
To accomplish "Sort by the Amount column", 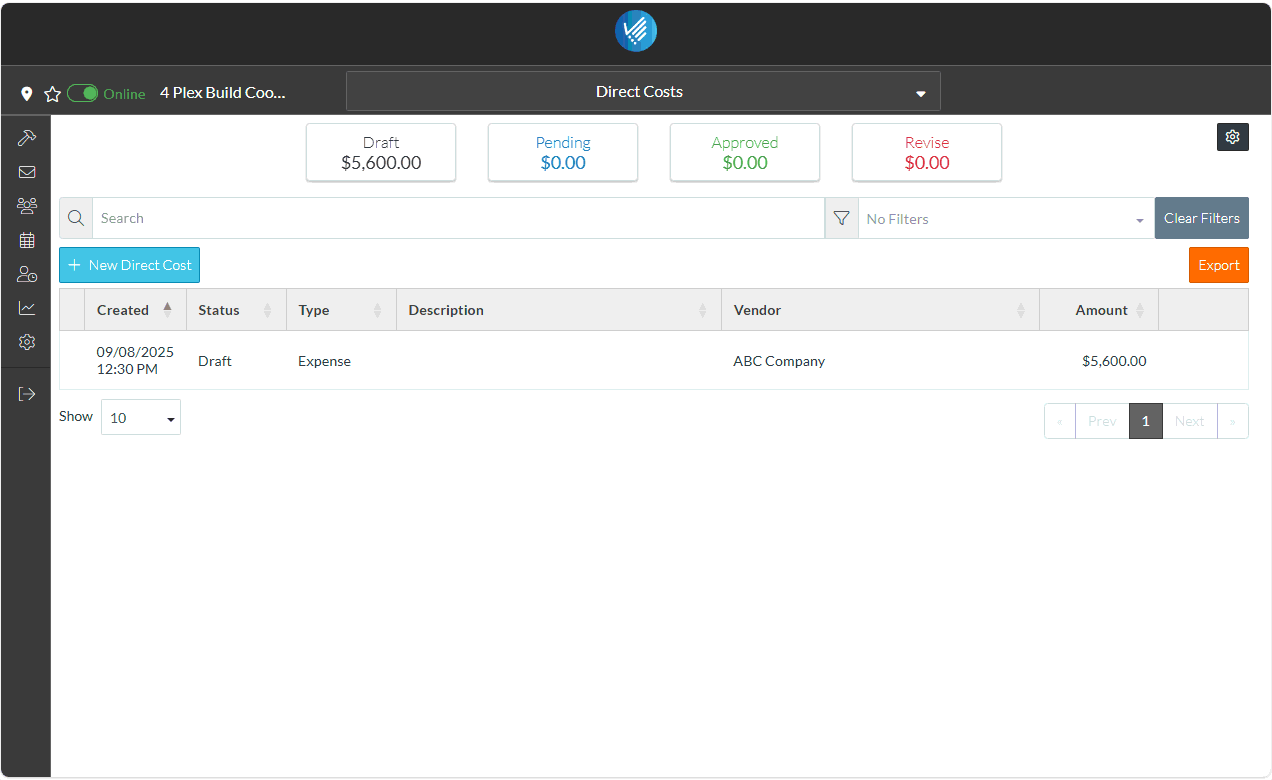I will [x=1099, y=310].
